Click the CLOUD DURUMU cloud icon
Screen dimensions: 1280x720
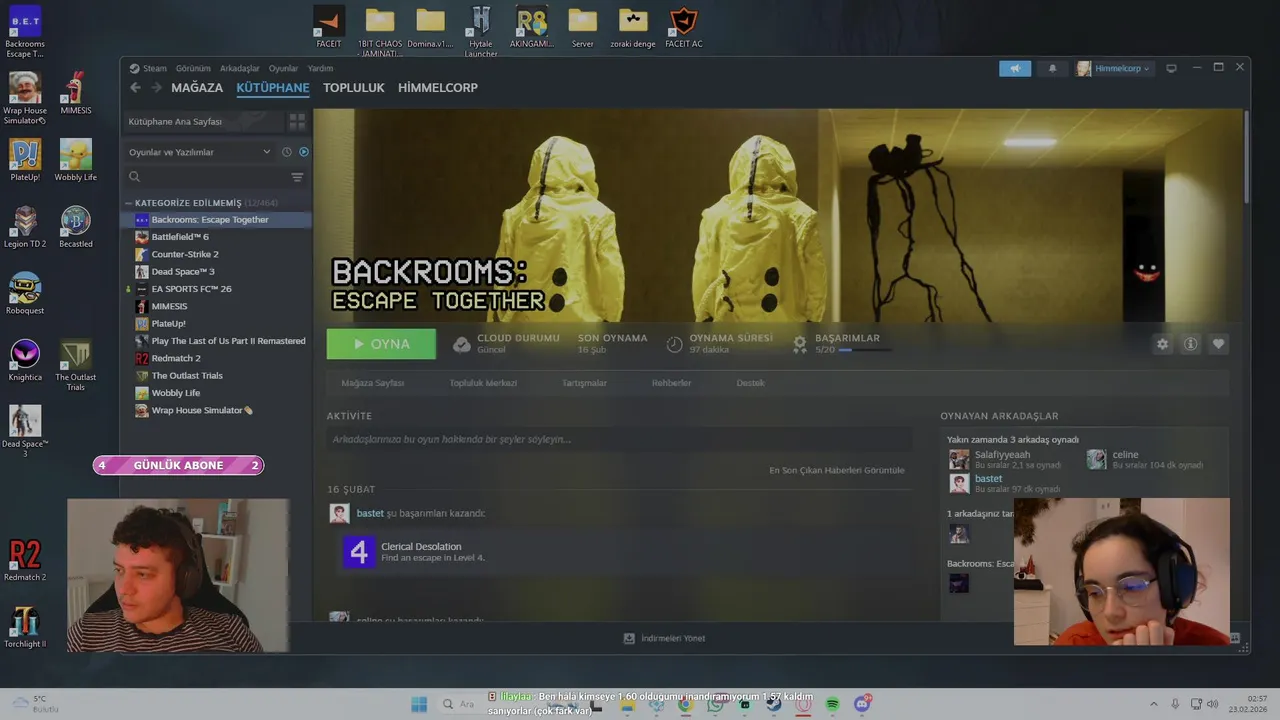[461, 344]
